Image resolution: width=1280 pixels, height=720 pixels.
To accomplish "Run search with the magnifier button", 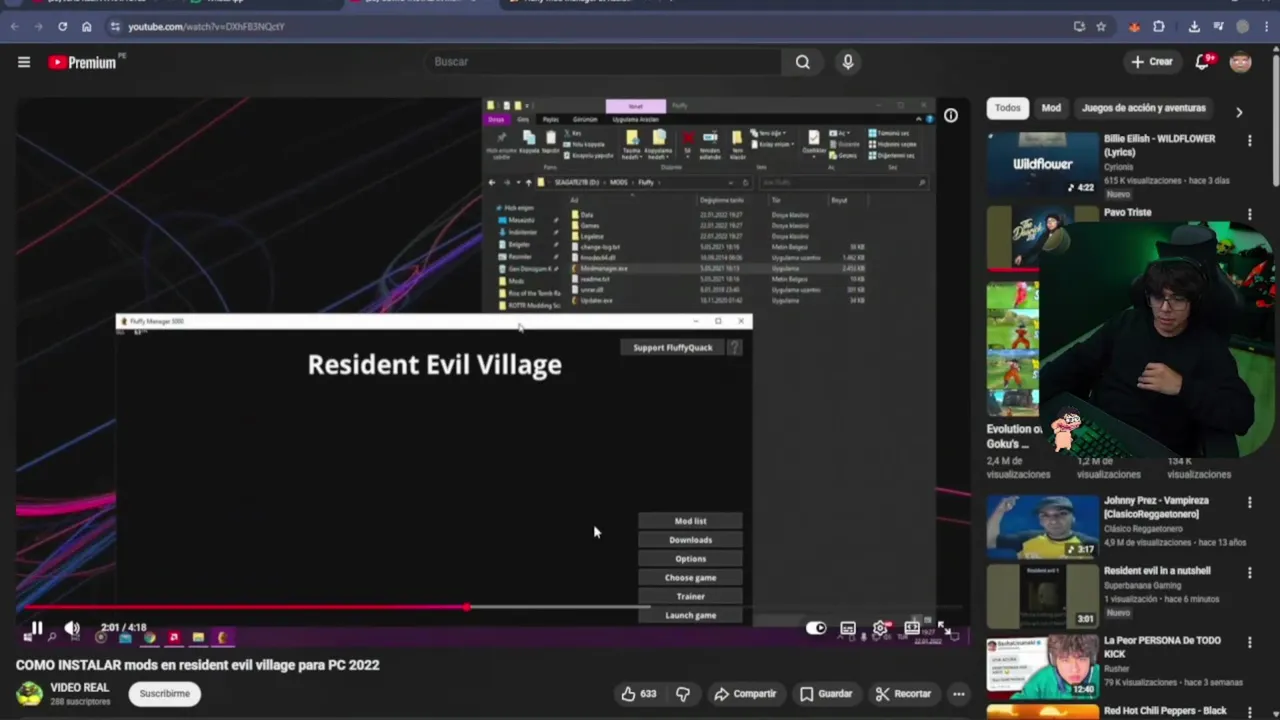I will pos(803,62).
